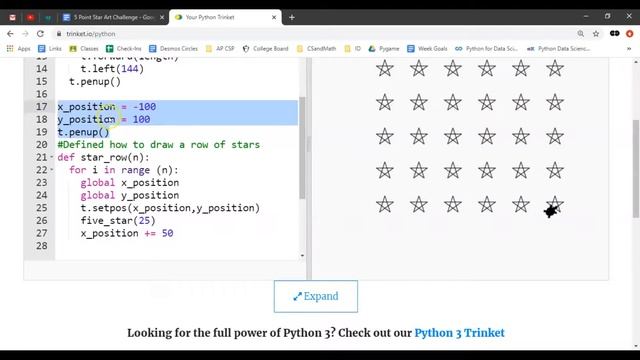Open the Apps bookmarks shortcut
The image size is (640, 360).
tap(18, 49)
